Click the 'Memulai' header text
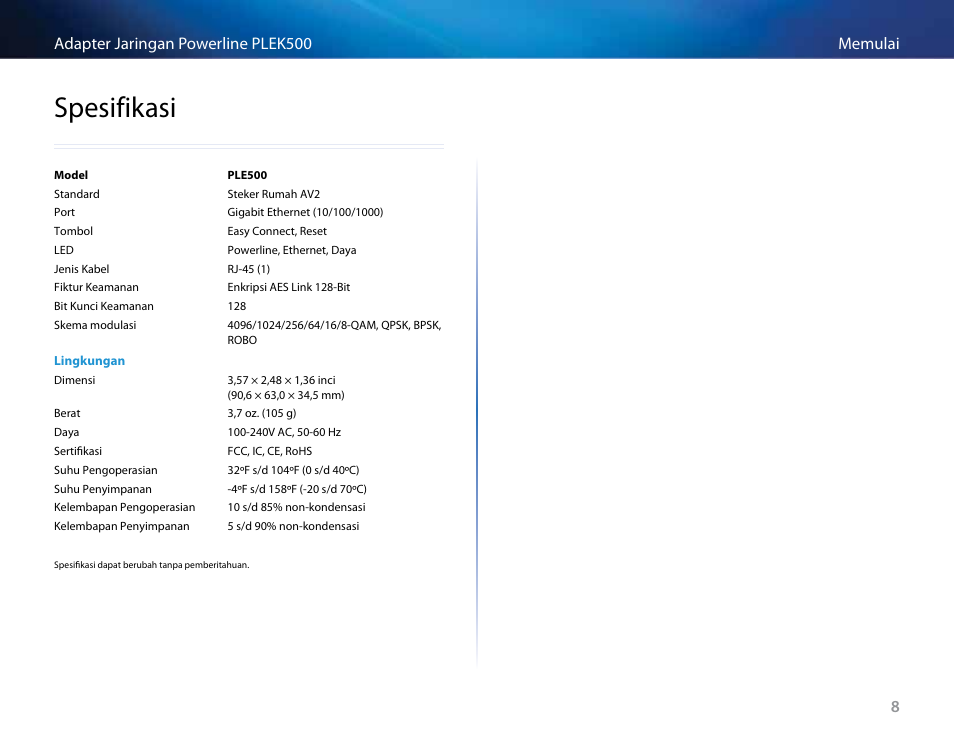The width and height of the screenshot is (954, 738). pyautogui.click(x=868, y=44)
